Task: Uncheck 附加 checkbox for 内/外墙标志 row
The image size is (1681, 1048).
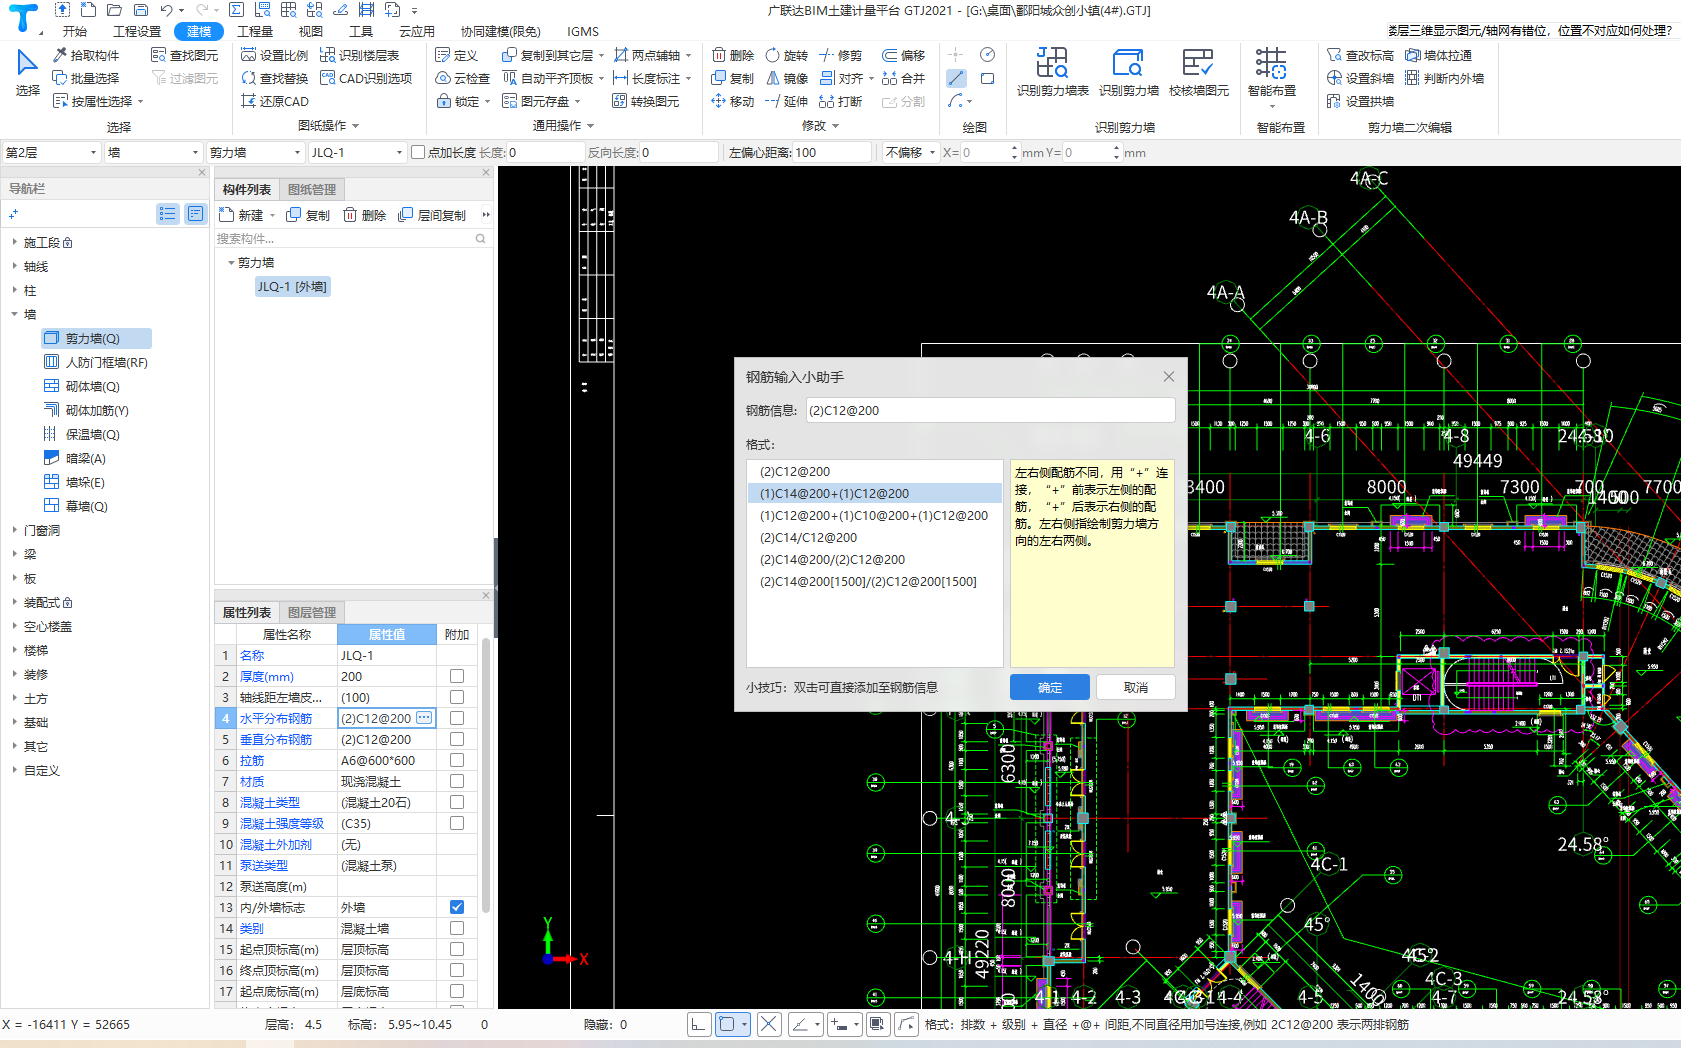Action: pos(457,907)
